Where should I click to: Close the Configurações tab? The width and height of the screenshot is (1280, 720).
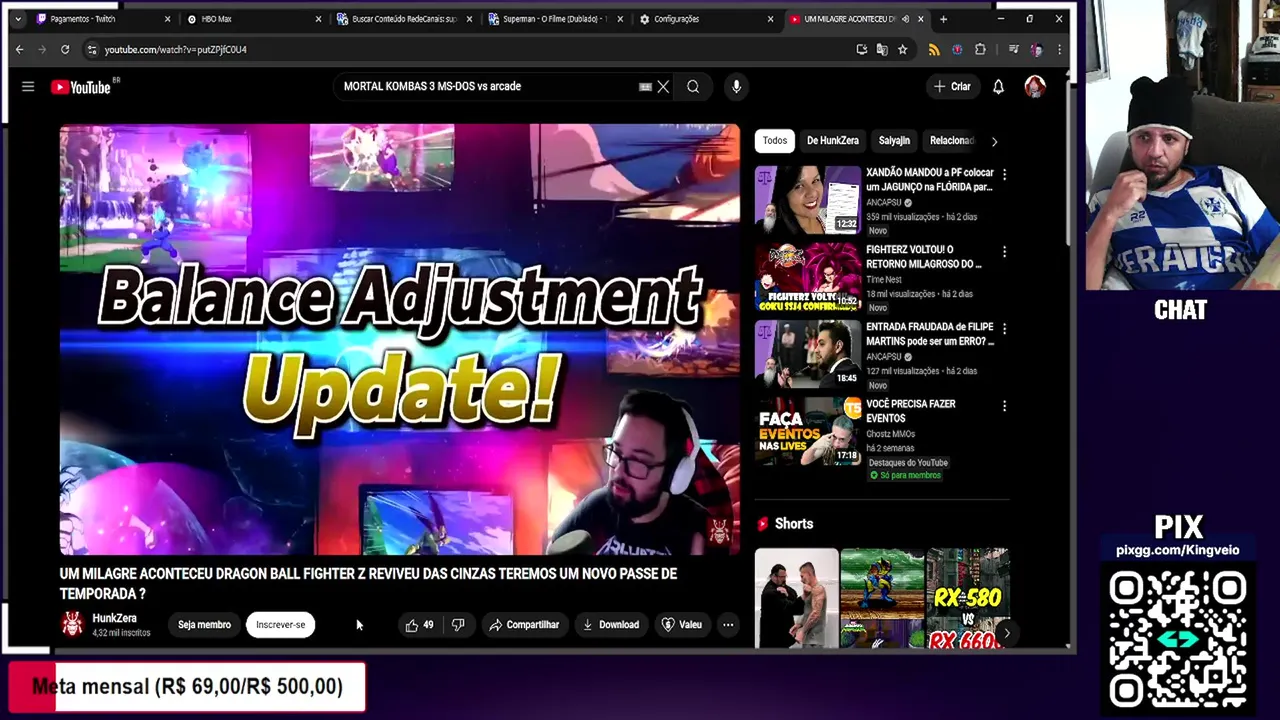click(x=770, y=19)
